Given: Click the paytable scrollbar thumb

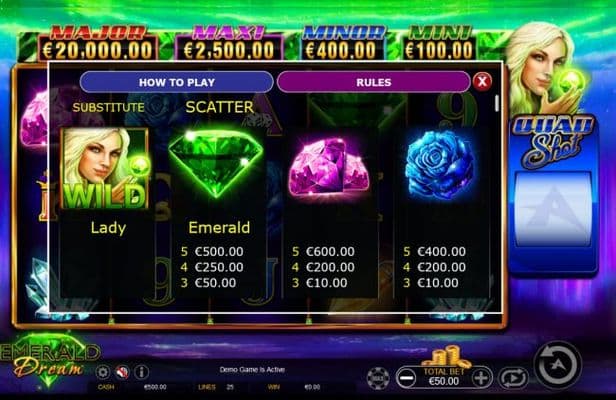Looking at the screenshot, I should pyautogui.click(x=497, y=103).
